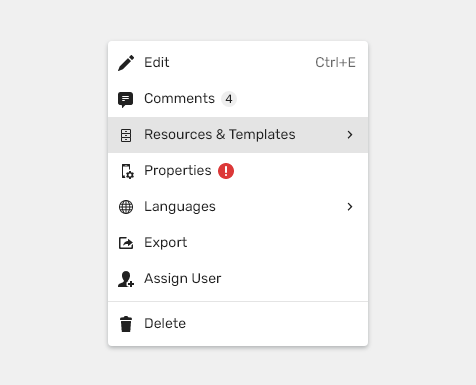
Task: Expand the Languages submenu arrow
Action: coord(350,207)
